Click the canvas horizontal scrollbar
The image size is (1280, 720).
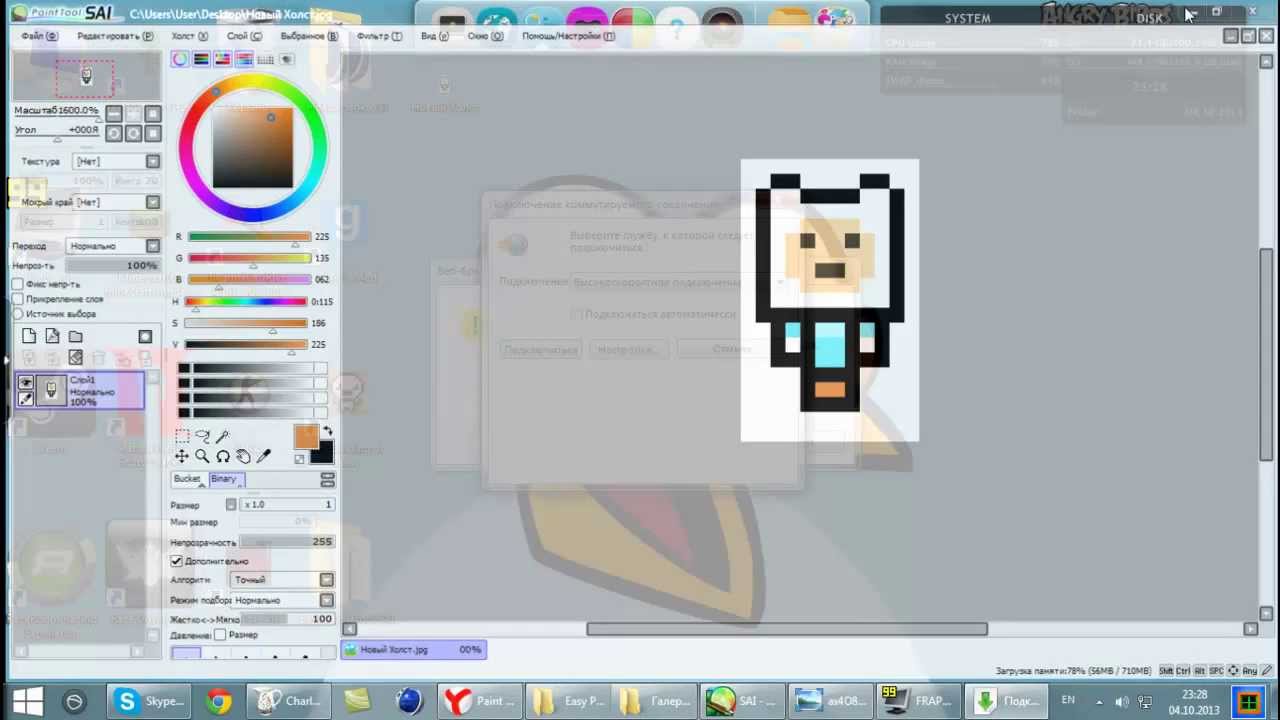pyautogui.click(x=787, y=629)
